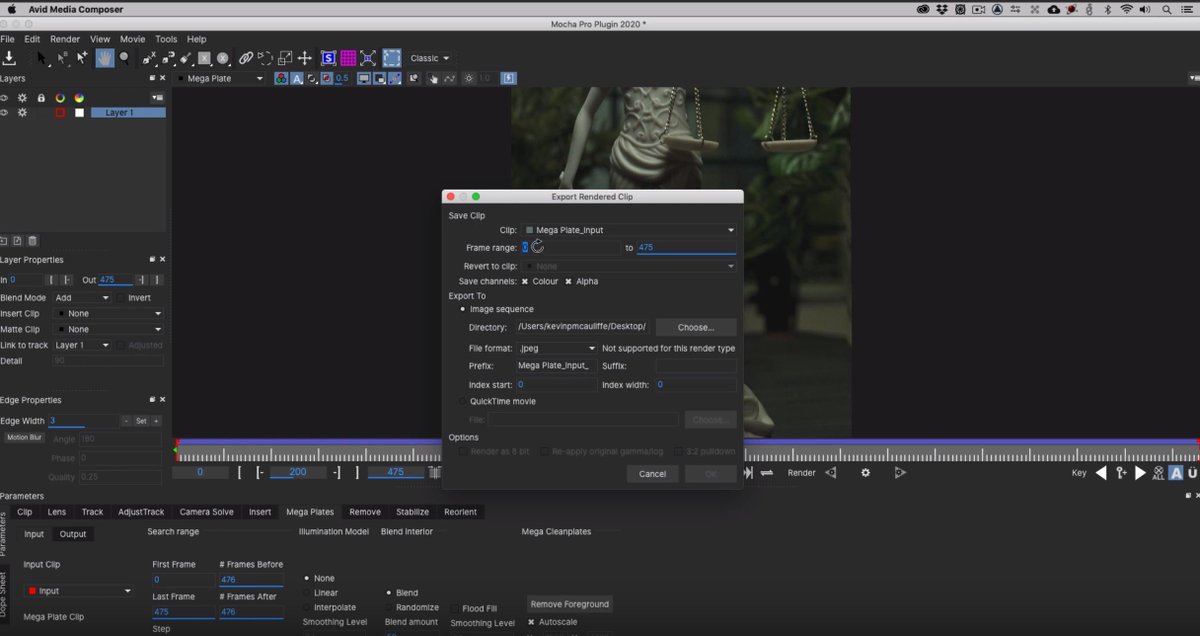
Task: Toggle the magenta grid overlay icon
Action: click(x=348, y=58)
